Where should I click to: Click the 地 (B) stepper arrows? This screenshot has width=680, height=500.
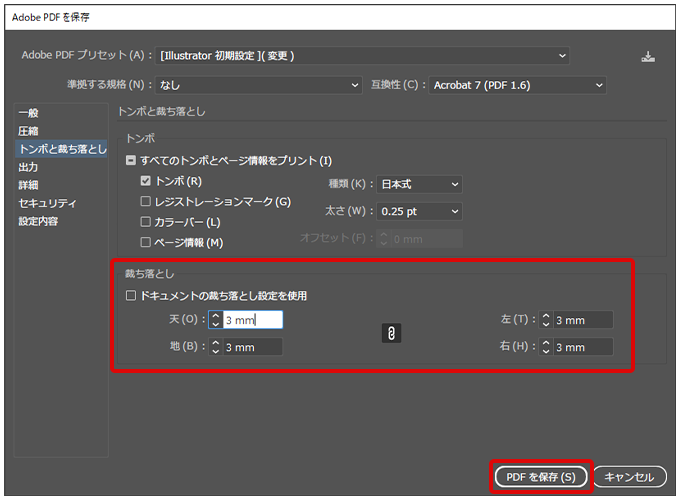216,347
